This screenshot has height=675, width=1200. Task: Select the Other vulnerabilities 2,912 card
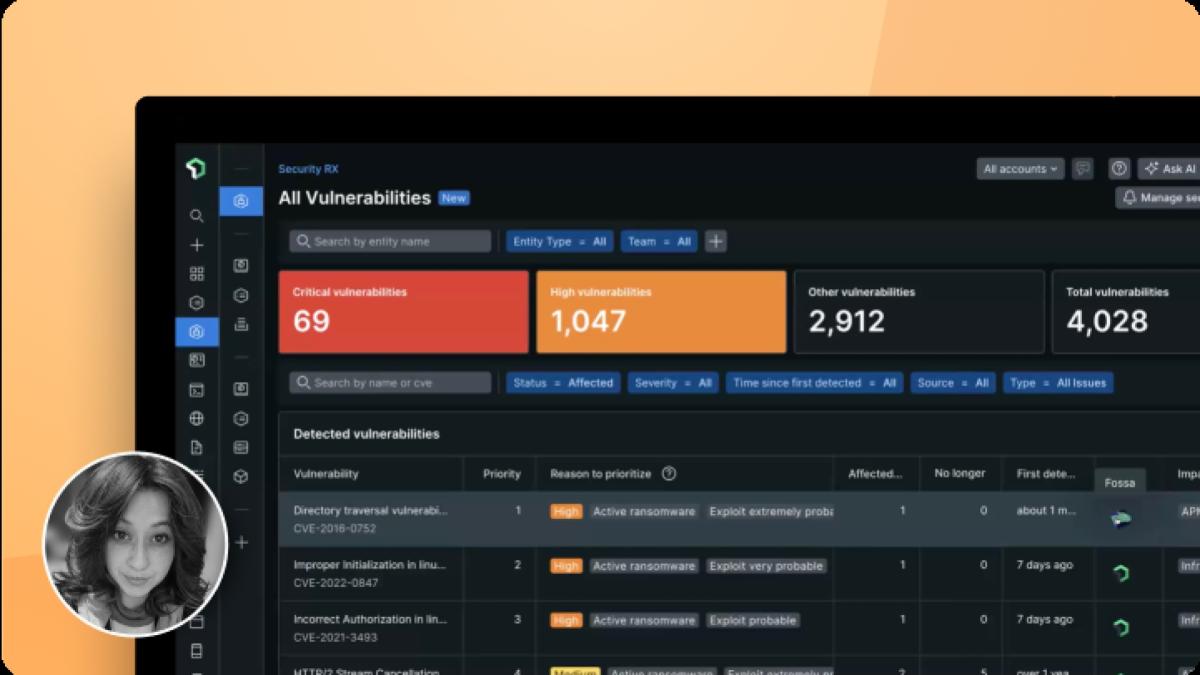point(919,312)
